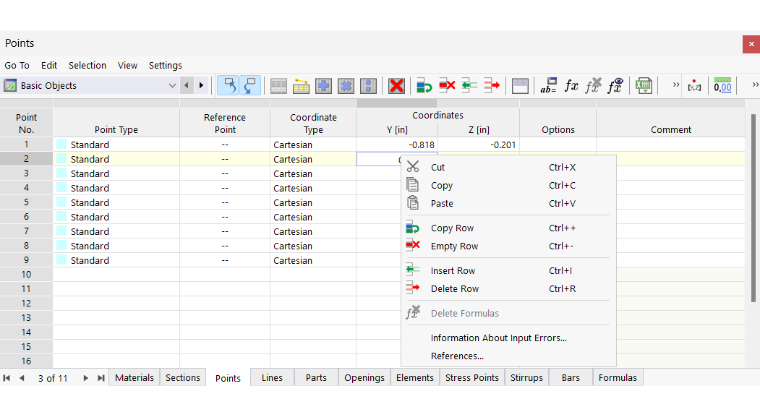
Task: Click the gray table grid icon
Action: [278, 86]
